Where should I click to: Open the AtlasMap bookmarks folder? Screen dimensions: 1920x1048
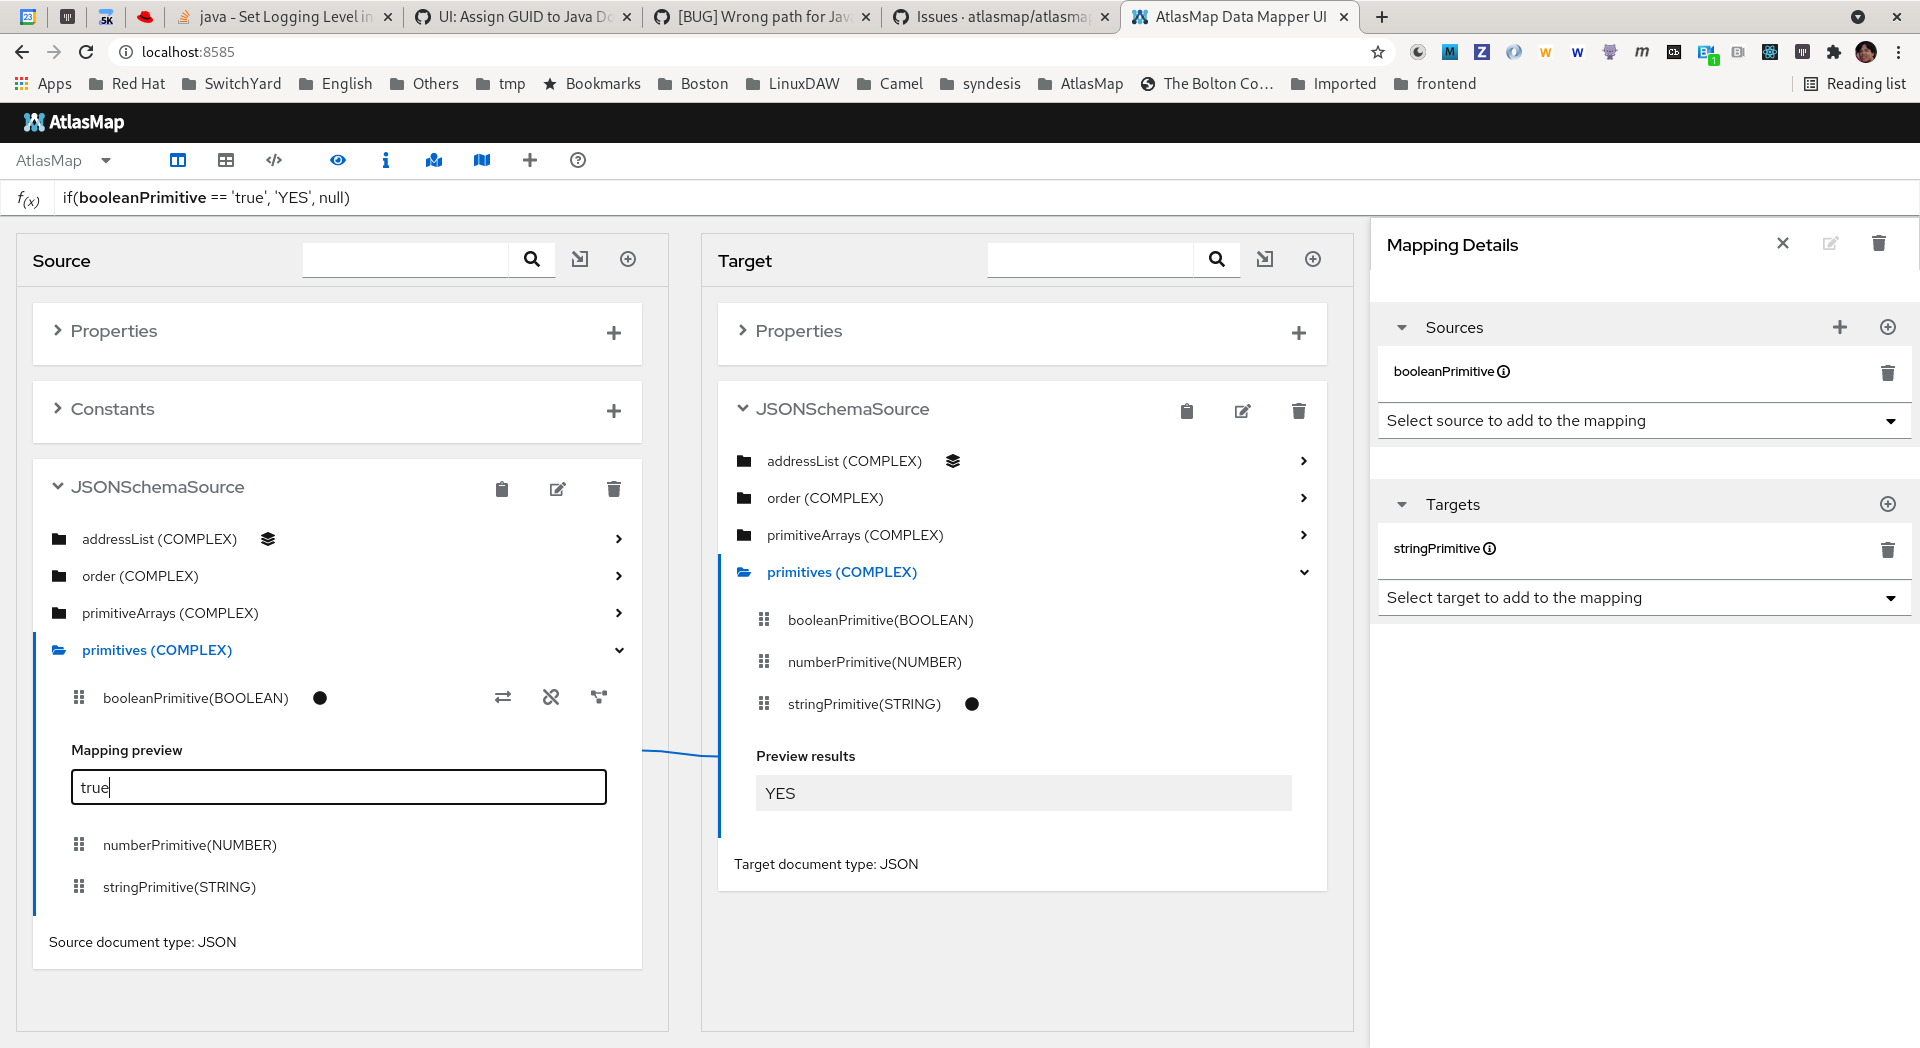pos(1081,84)
